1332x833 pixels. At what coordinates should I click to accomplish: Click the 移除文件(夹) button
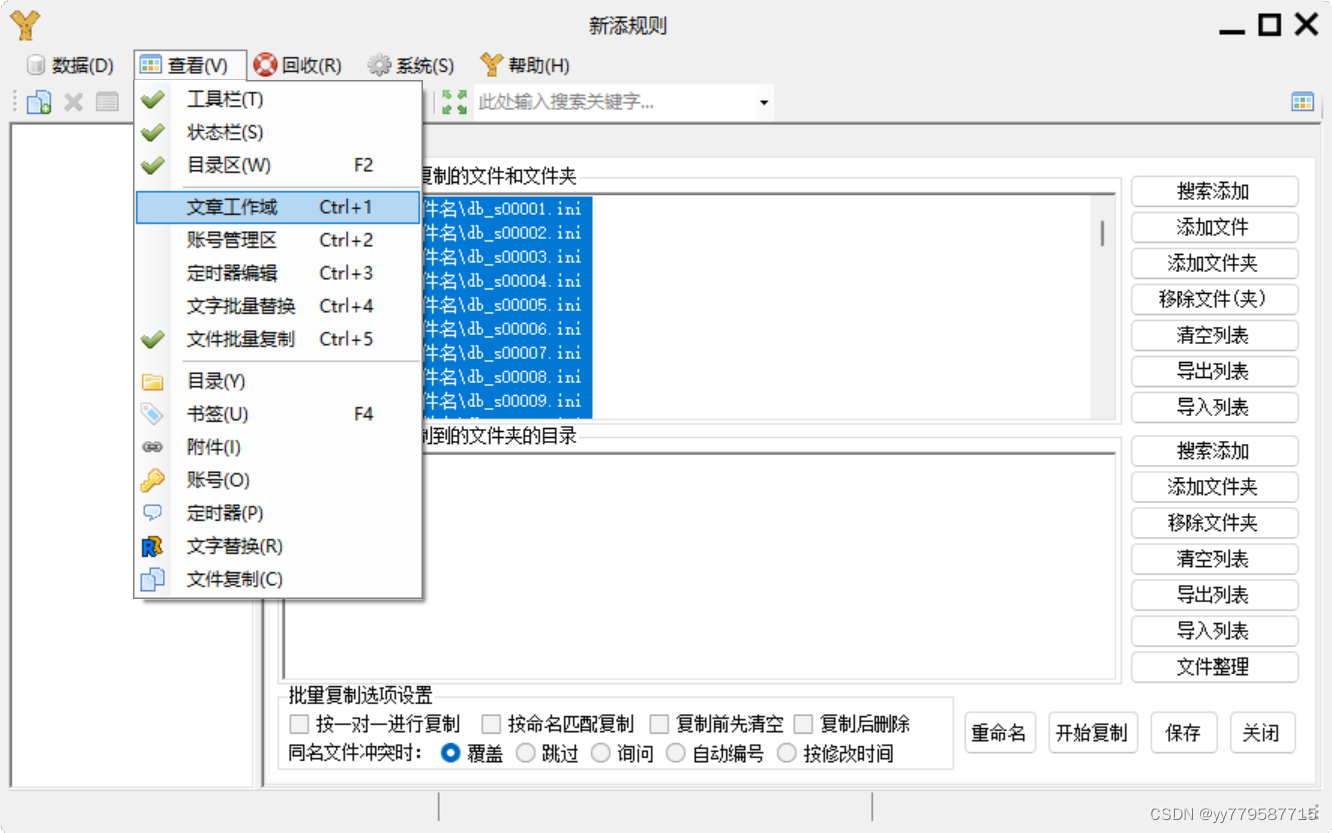click(1214, 299)
